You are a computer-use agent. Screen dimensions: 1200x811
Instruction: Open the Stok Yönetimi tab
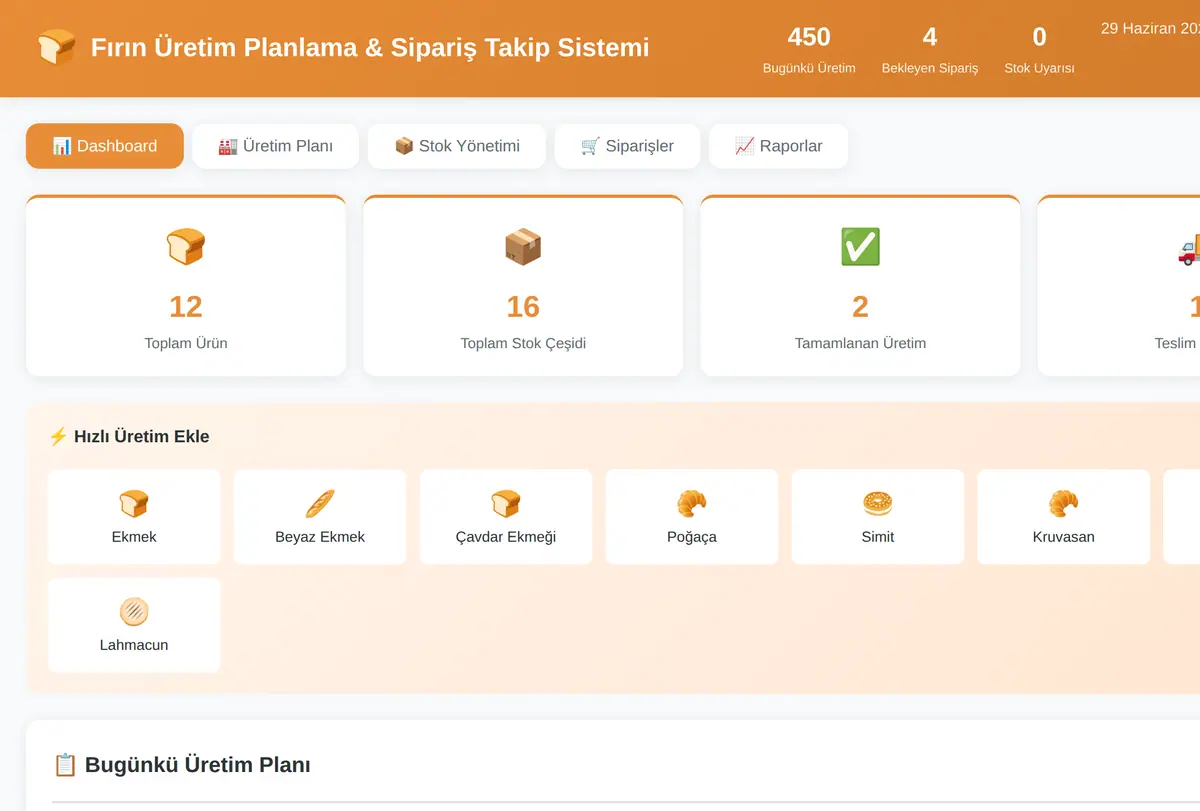[x=457, y=146]
